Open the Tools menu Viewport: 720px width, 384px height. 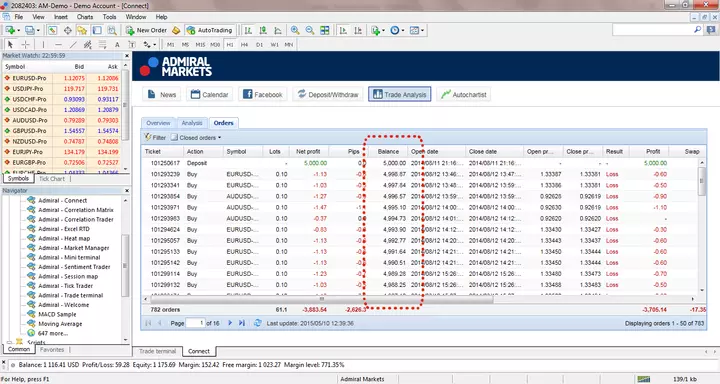click(109, 17)
